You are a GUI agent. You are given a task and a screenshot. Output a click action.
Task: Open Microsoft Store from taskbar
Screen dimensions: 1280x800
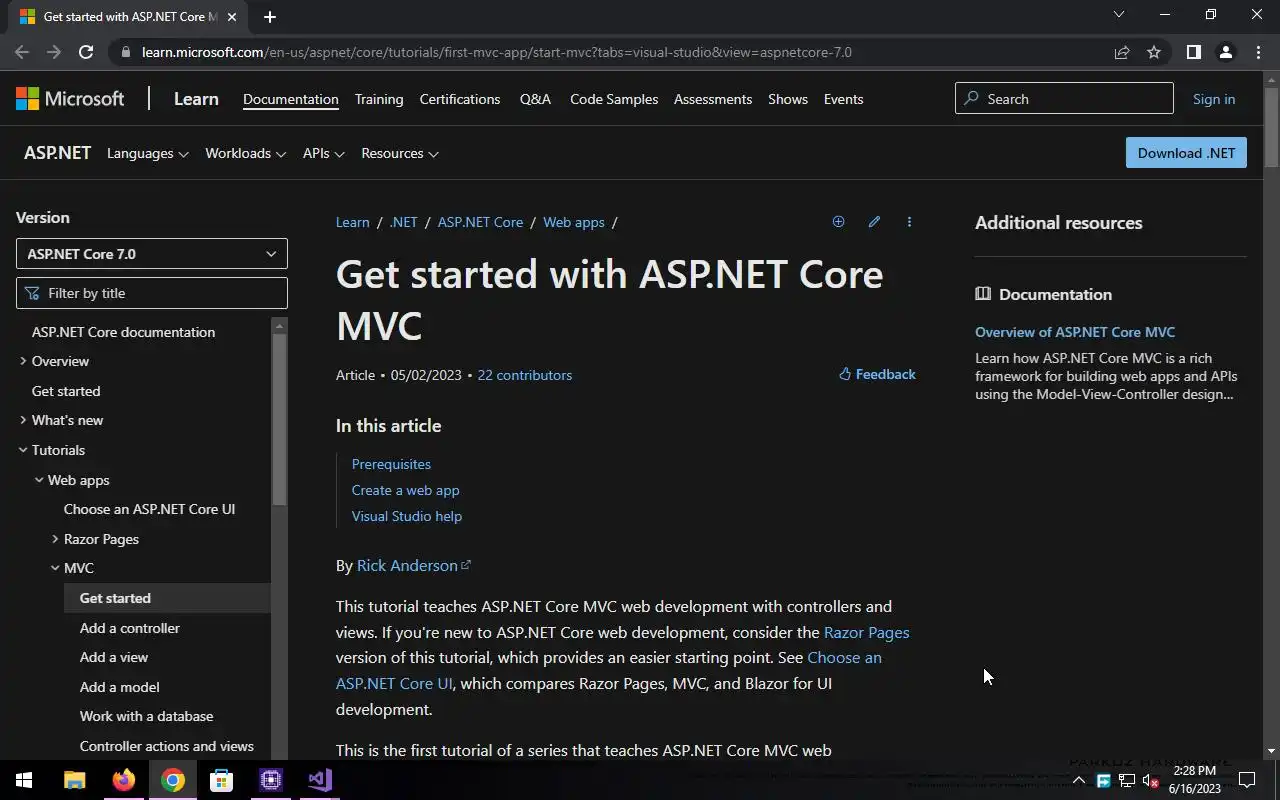(x=222, y=780)
